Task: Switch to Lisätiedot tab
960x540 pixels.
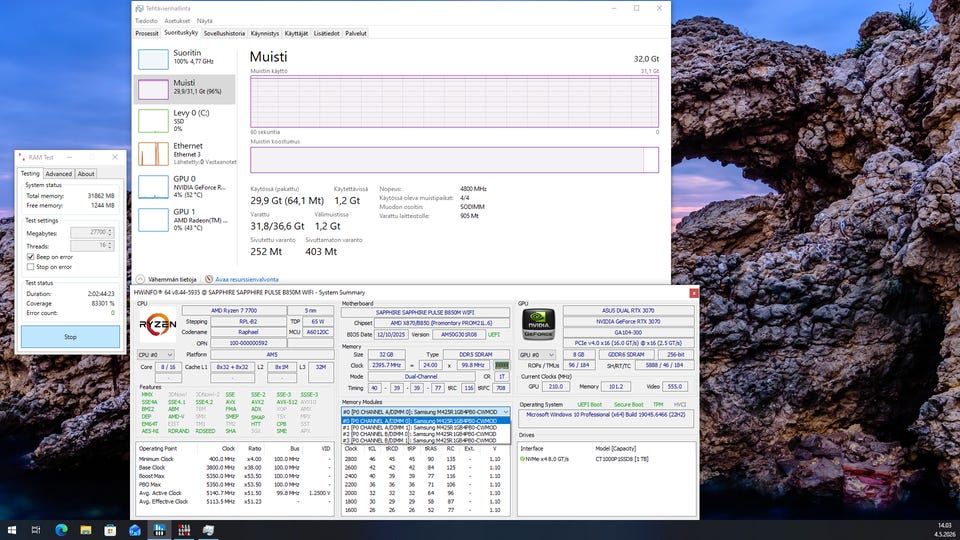Action: (x=326, y=34)
